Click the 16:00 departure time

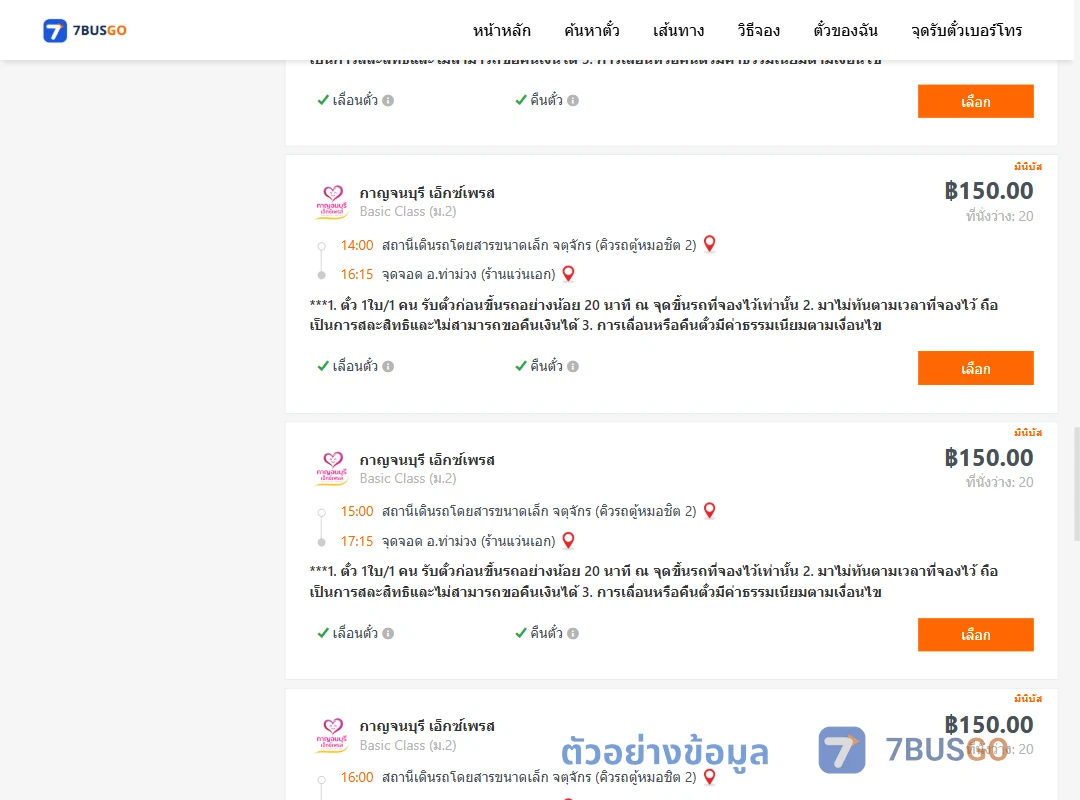click(x=357, y=777)
